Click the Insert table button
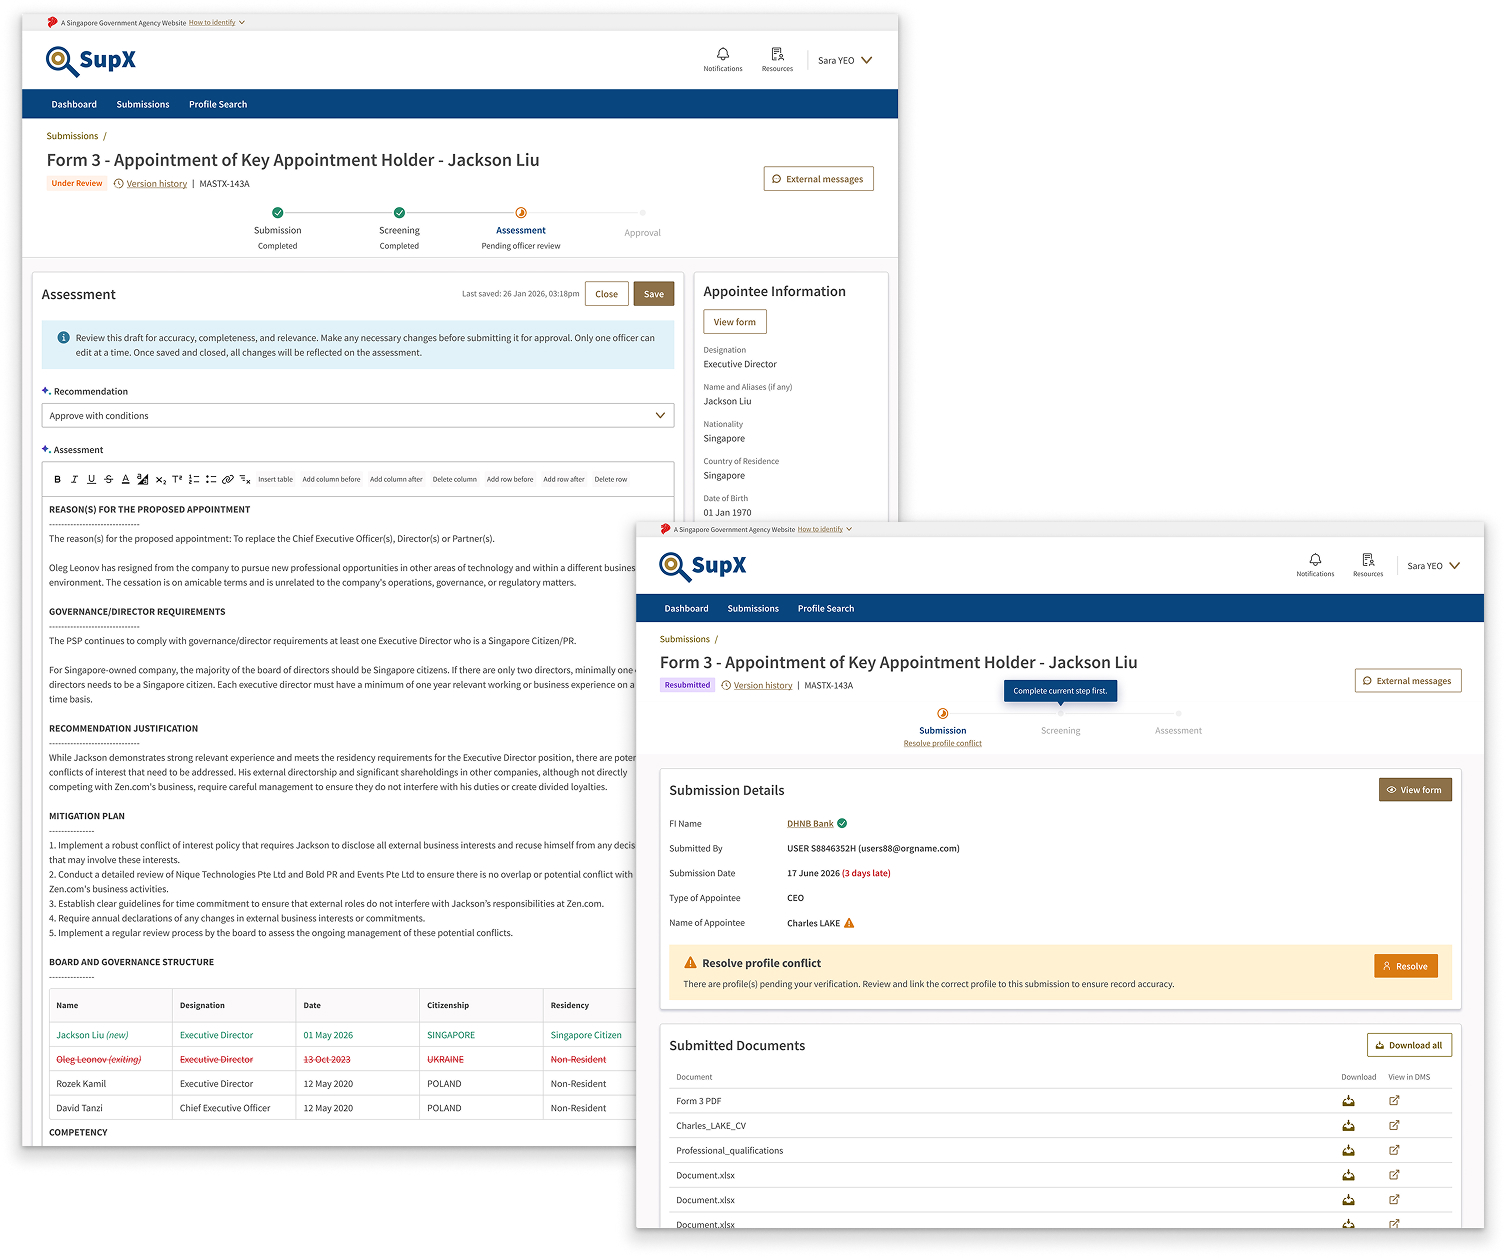Screen dimensions: 1506x1258 click(275, 480)
